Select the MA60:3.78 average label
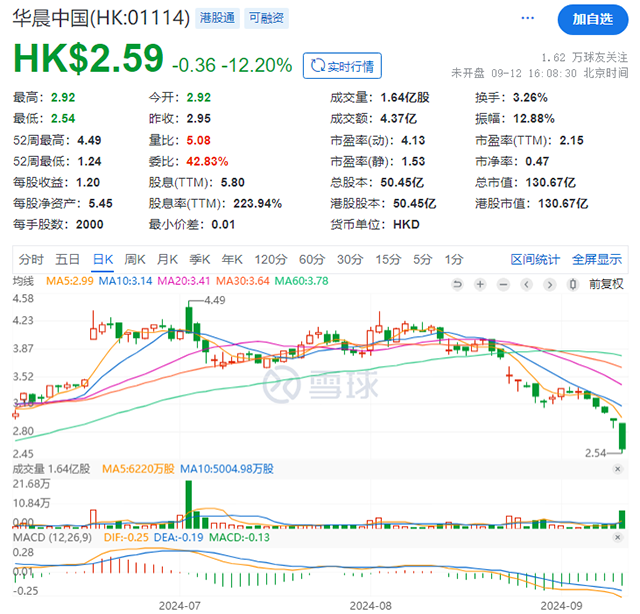 [x=301, y=281]
